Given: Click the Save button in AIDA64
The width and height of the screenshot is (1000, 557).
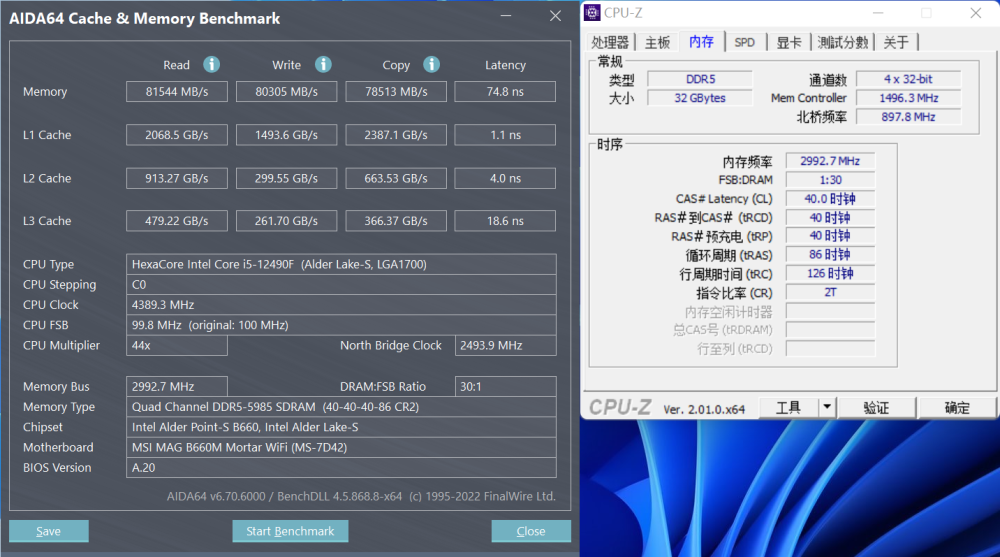Looking at the screenshot, I should [48, 531].
